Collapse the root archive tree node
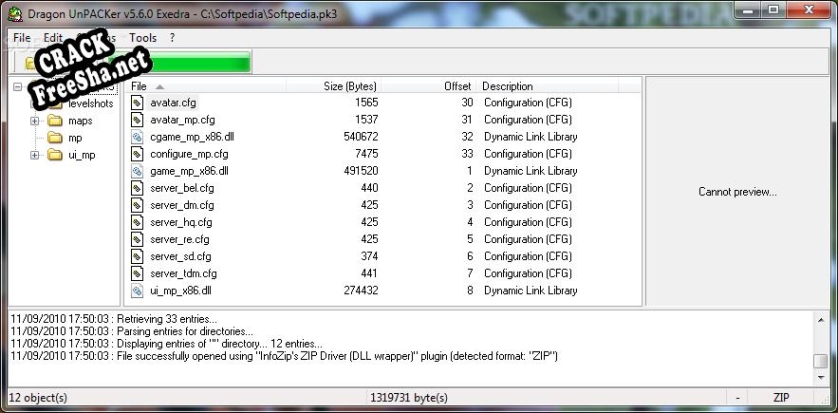Viewport: 838px width, 413px height. pyautogui.click(x=18, y=87)
